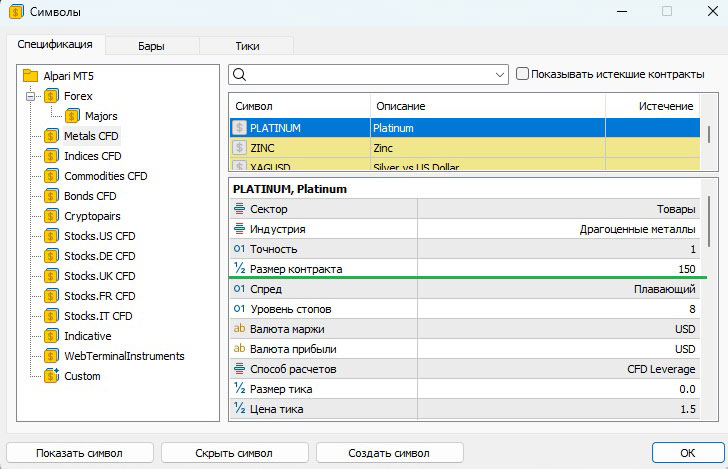Click the Custom folder icon
This screenshot has width=728, height=469.
52,376
